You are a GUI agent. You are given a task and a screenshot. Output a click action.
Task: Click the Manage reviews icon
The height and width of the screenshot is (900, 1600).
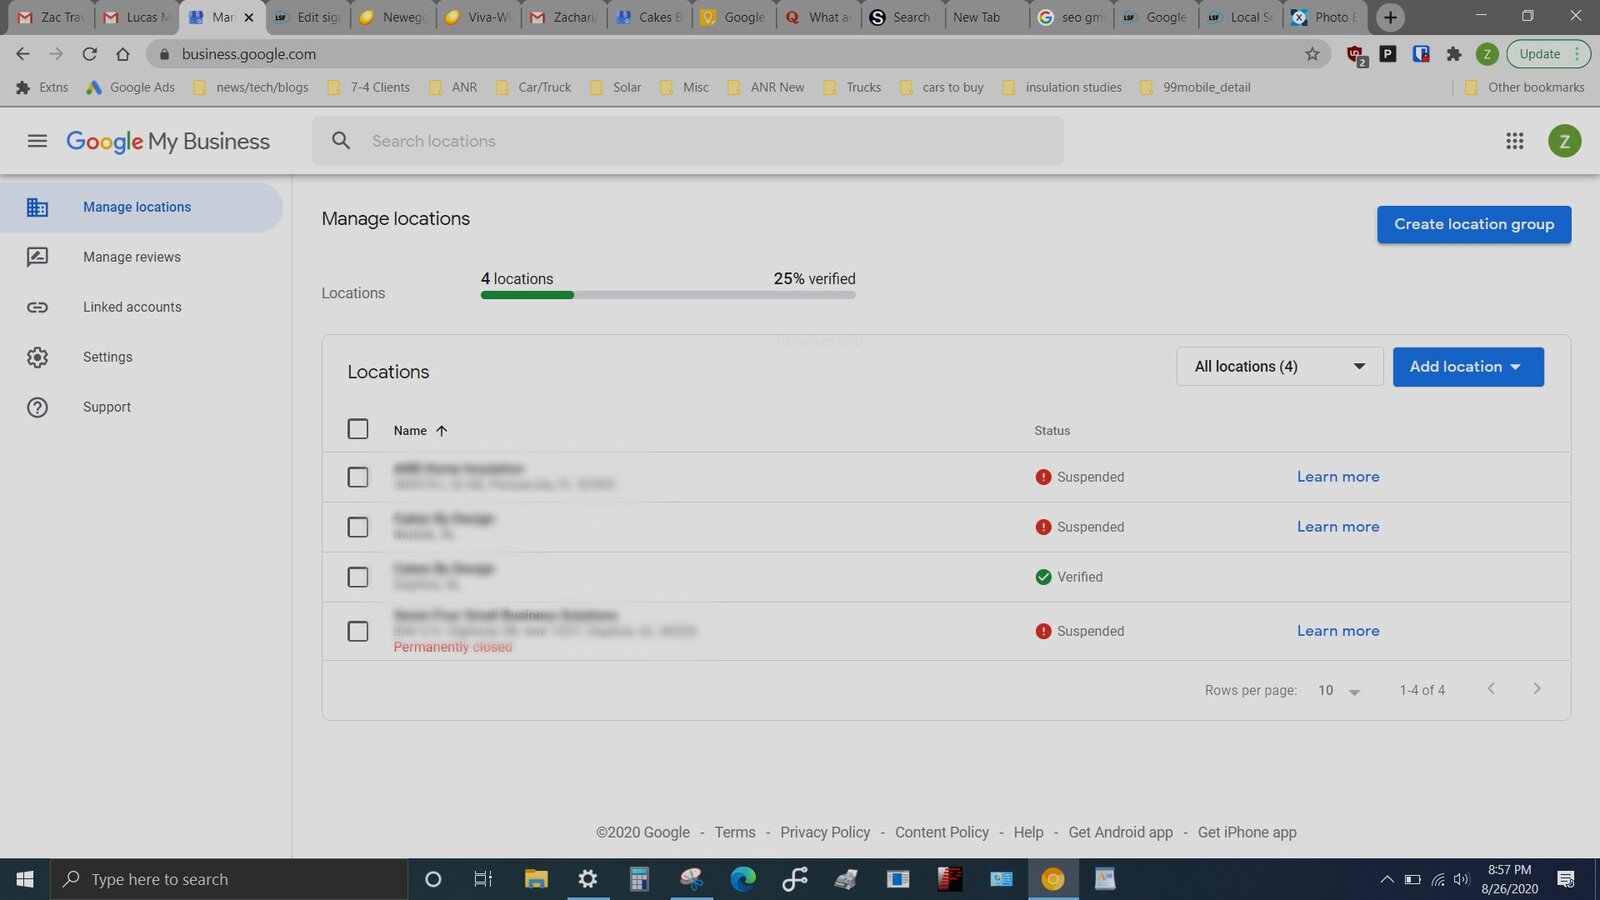pyautogui.click(x=37, y=257)
